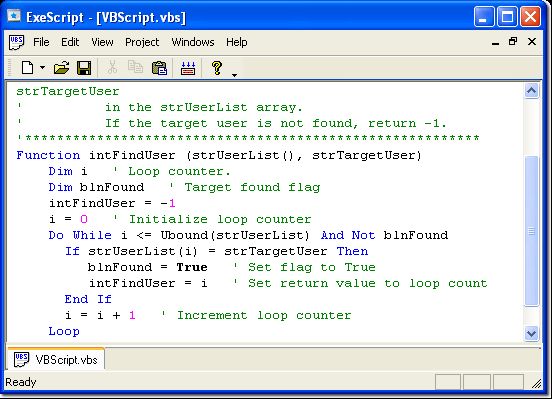Expand the New file dropdown arrow
Screen dimensions: 552x399
[x=43, y=67]
